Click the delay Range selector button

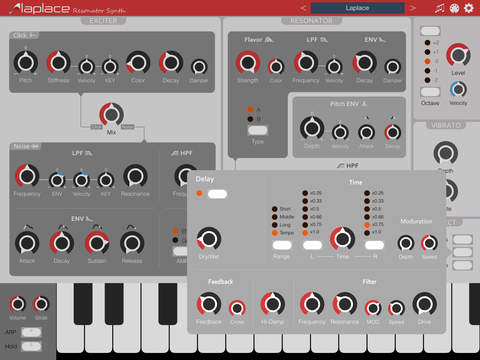pos(282,245)
